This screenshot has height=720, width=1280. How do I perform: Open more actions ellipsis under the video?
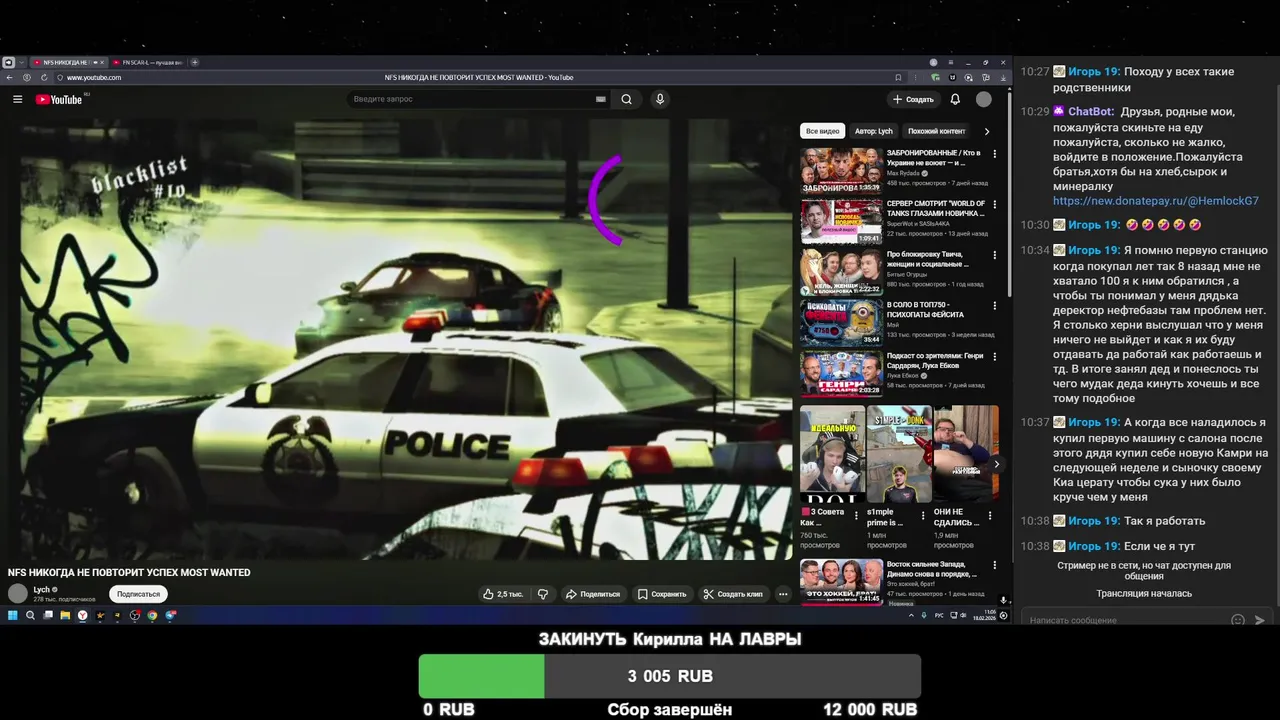pyautogui.click(x=783, y=594)
